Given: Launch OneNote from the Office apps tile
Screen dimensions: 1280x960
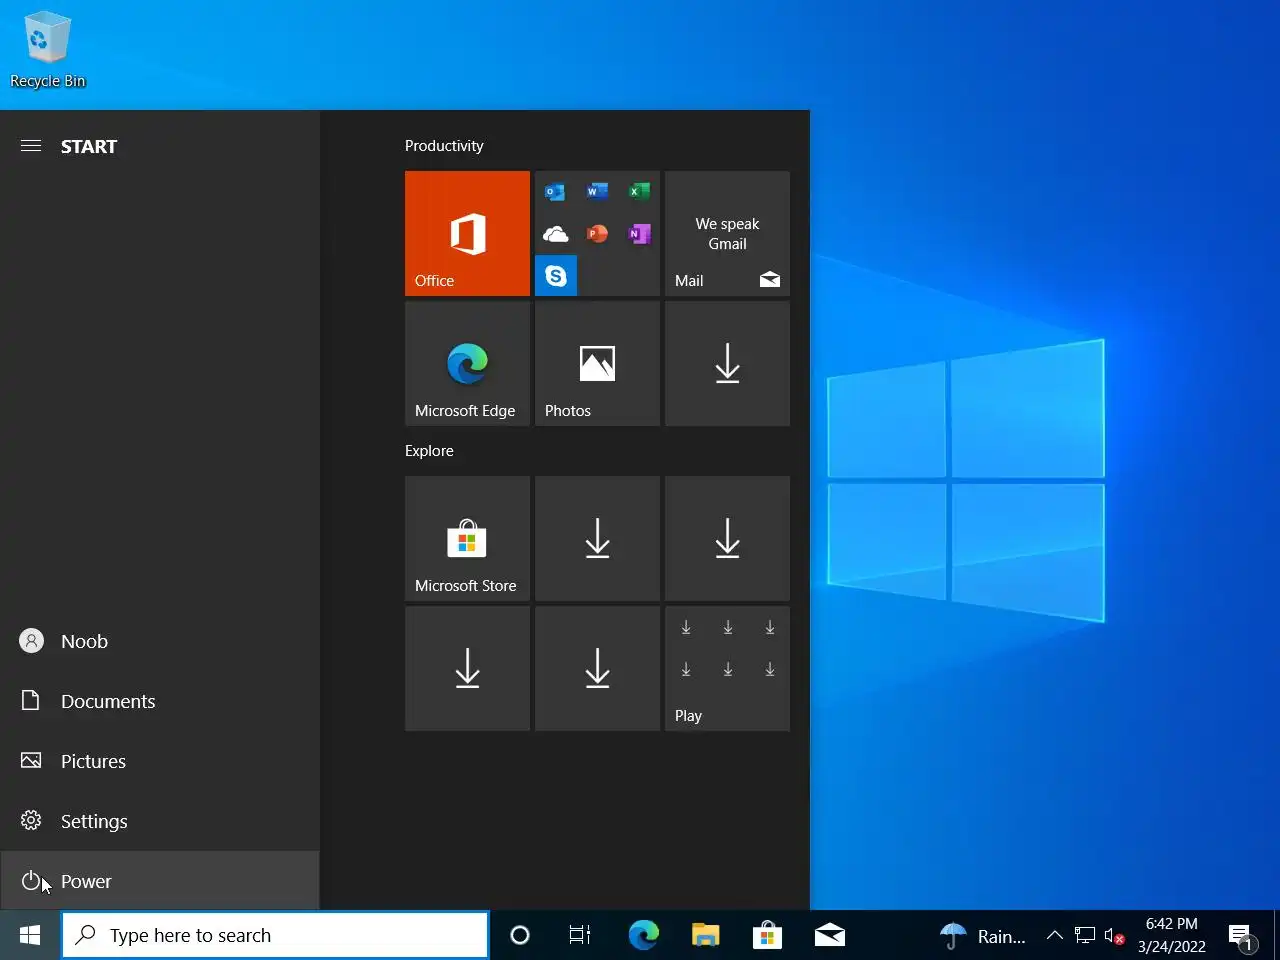Looking at the screenshot, I should pyautogui.click(x=639, y=234).
